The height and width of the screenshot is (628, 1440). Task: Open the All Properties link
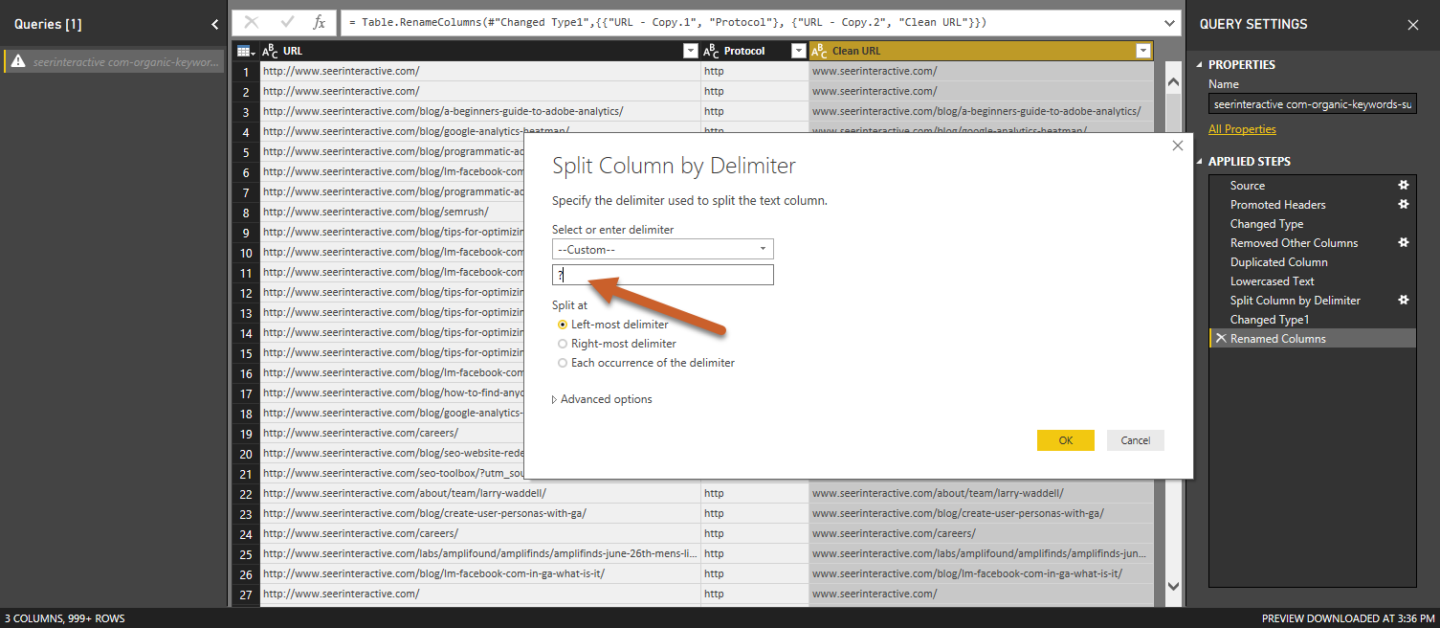[1242, 129]
